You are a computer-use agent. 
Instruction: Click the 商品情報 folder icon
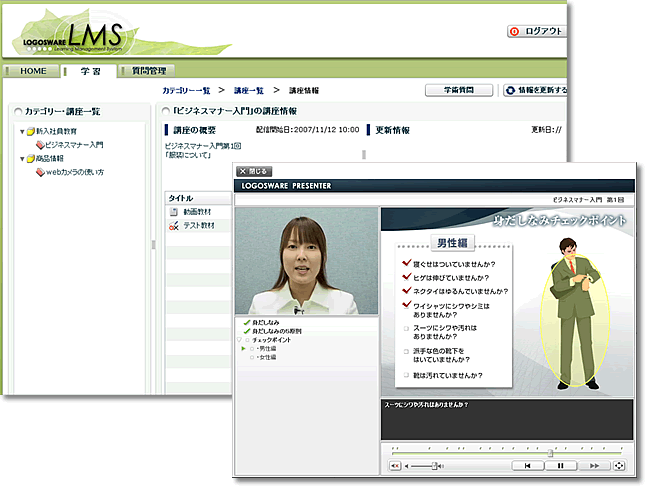click(31, 159)
